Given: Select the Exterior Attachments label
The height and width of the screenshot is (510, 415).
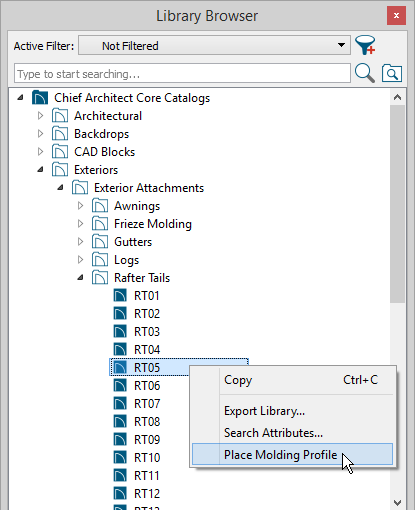Looking at the screenshot, I should (x=149, y=188).
